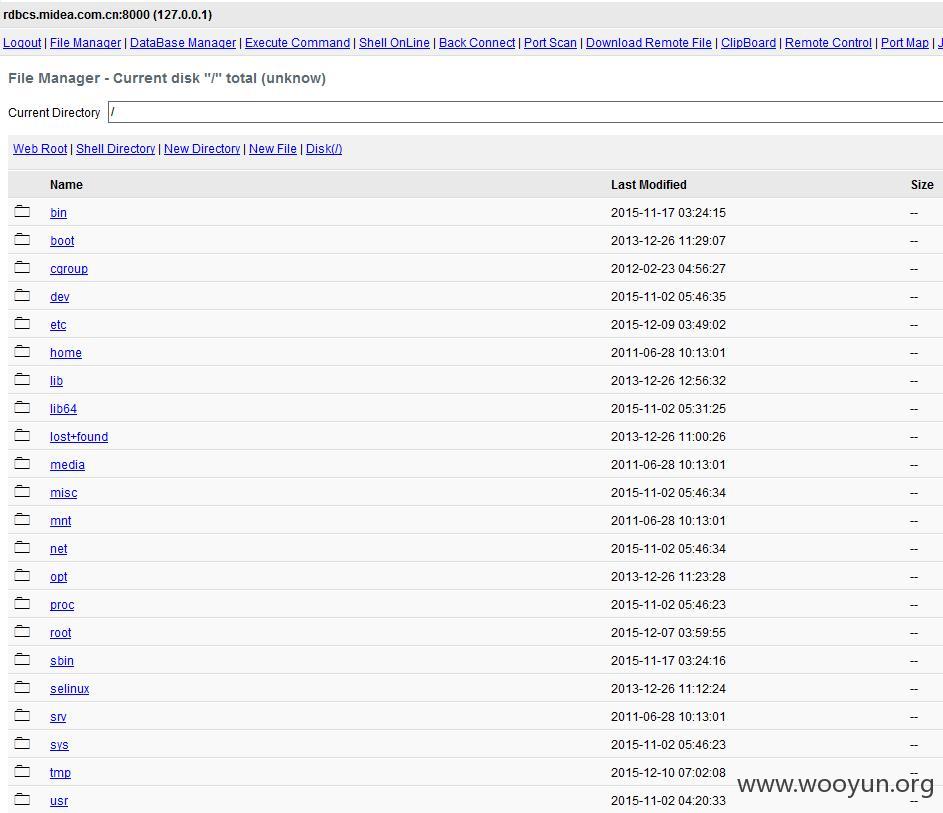Click the folder icon beside sbin
The height and width of the screenshot is (813, 943).
22,659
